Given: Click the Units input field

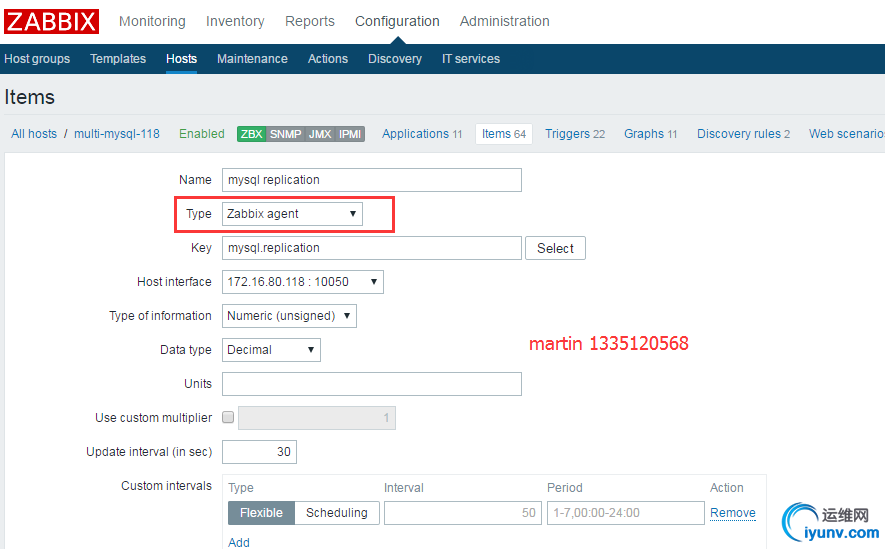Looking at the screenshot, I should coord(372,384).
